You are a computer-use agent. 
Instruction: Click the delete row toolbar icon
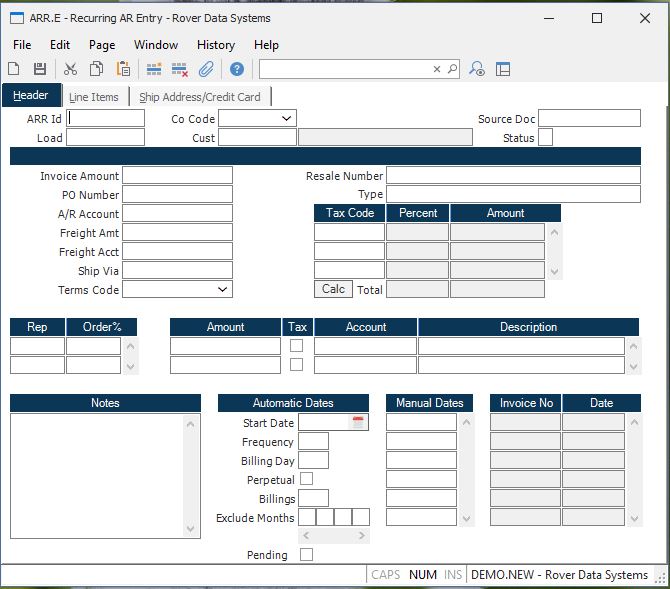point(180,69)
